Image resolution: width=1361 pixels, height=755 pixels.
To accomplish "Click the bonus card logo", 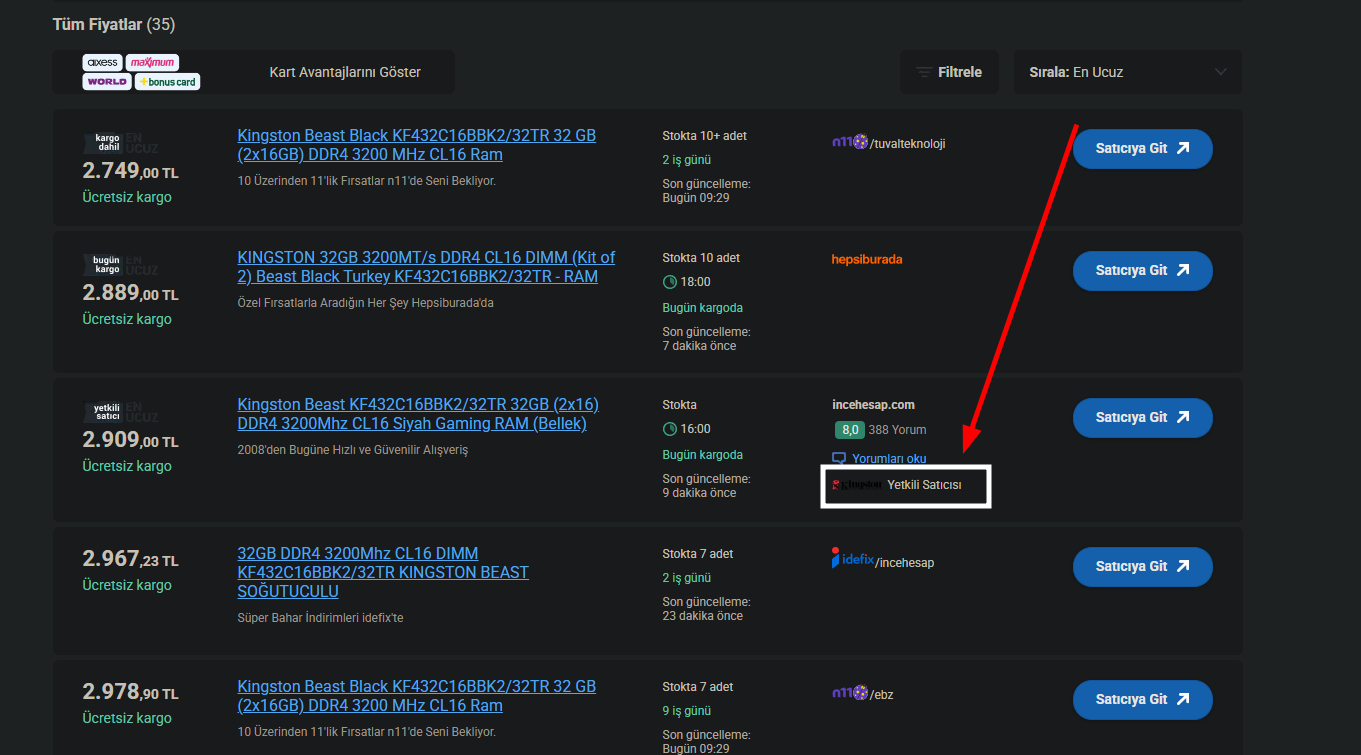I will pyautogui.click(x=168, y=81).
